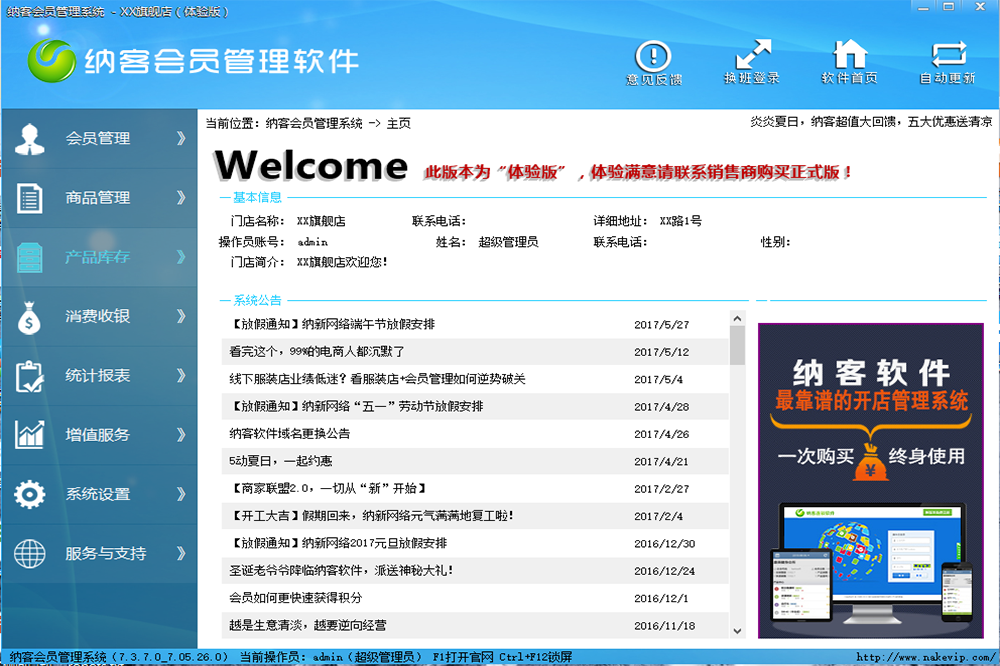
Task: Click the scrolling promo text 炎炎夏日
Action: click(x=871, y=122)
